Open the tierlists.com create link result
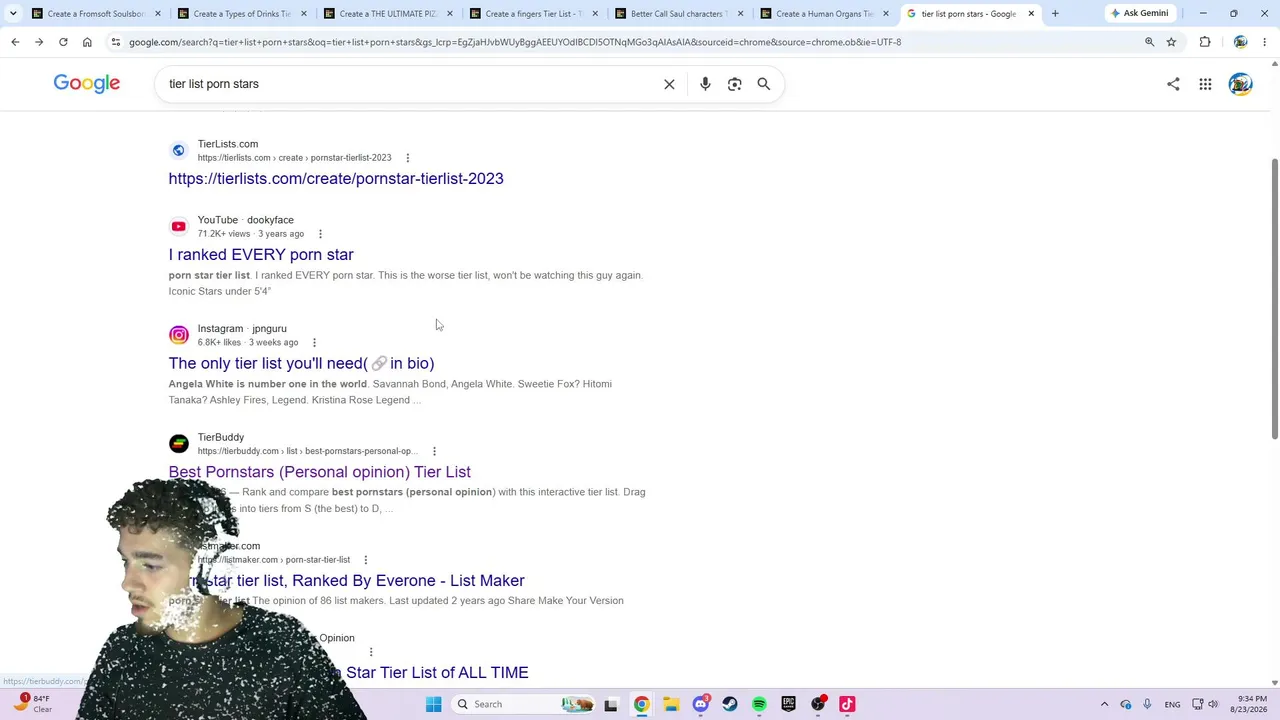The image size is (1280, 720). pyautogui.click(x=336, y=179)
